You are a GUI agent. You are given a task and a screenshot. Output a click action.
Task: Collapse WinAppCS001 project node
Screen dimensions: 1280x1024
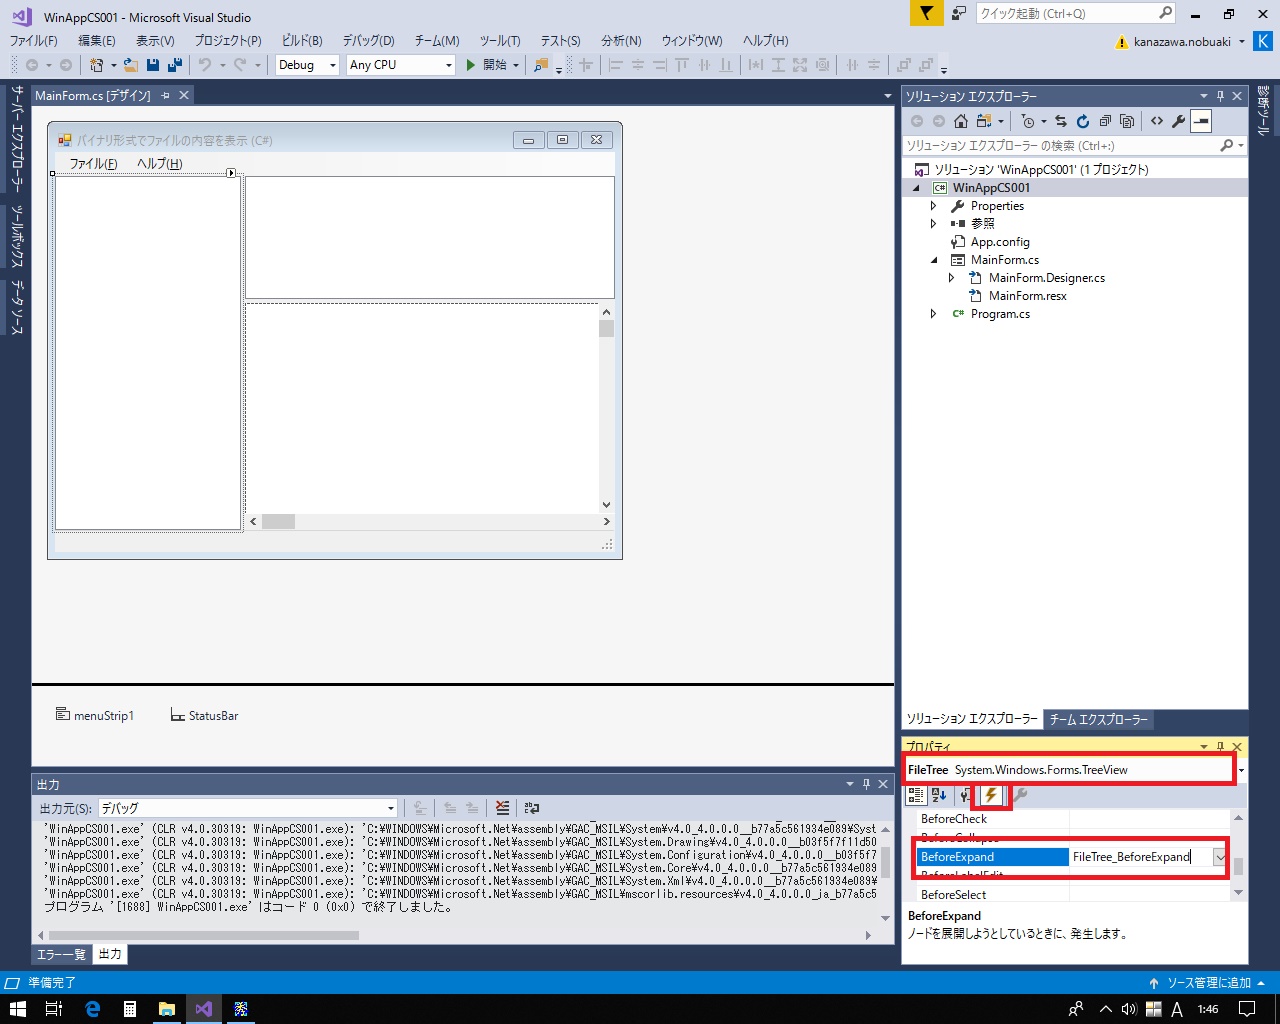coord(916,188)
